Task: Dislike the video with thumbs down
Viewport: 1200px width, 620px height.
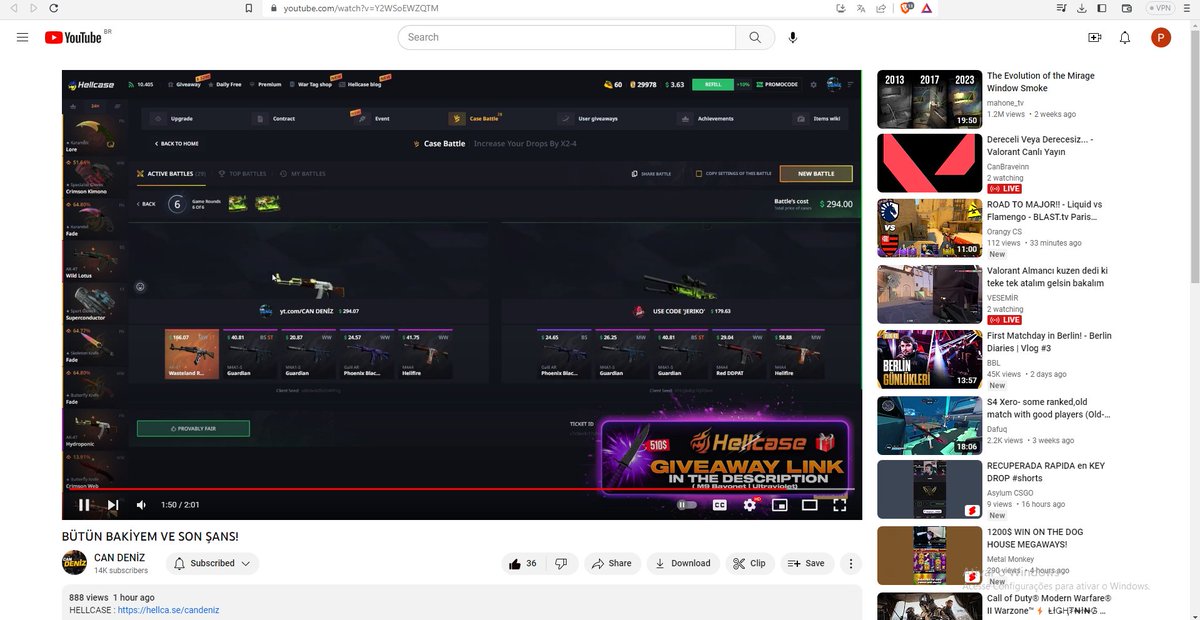Action: [x=562, y=563]
